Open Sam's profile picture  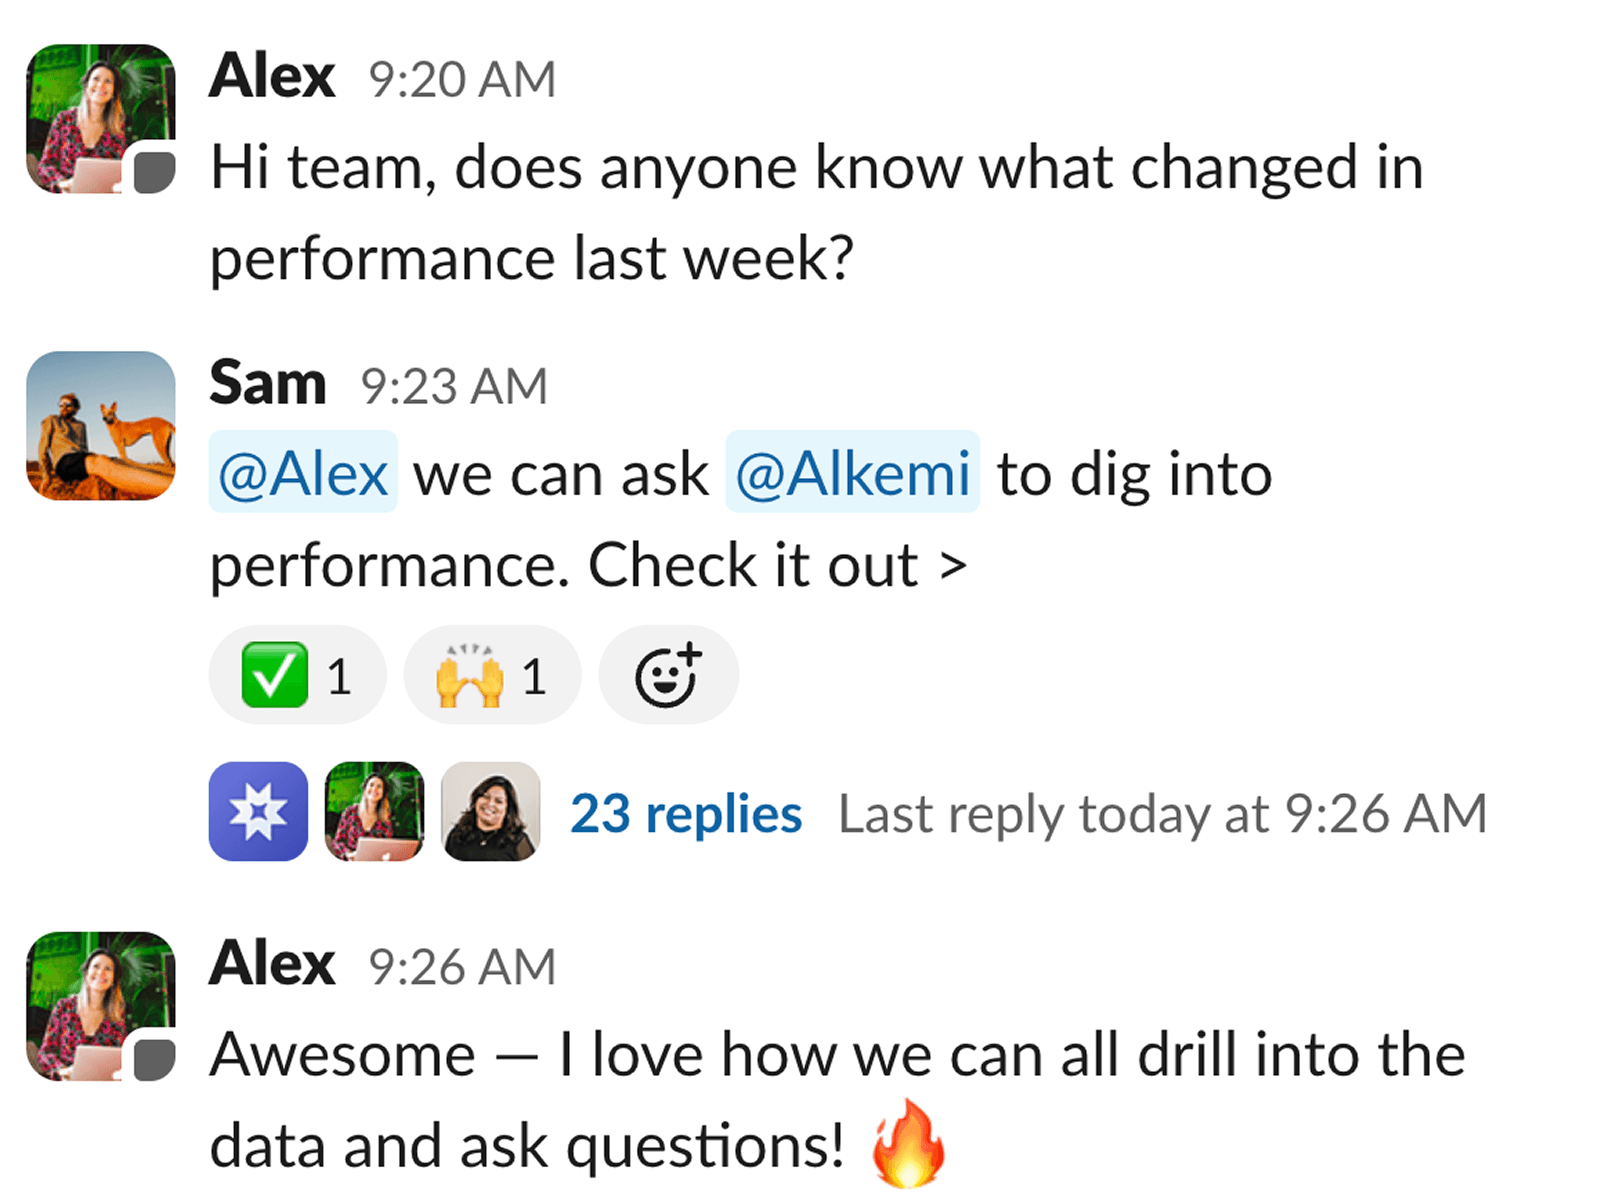(x=101, y=425)
